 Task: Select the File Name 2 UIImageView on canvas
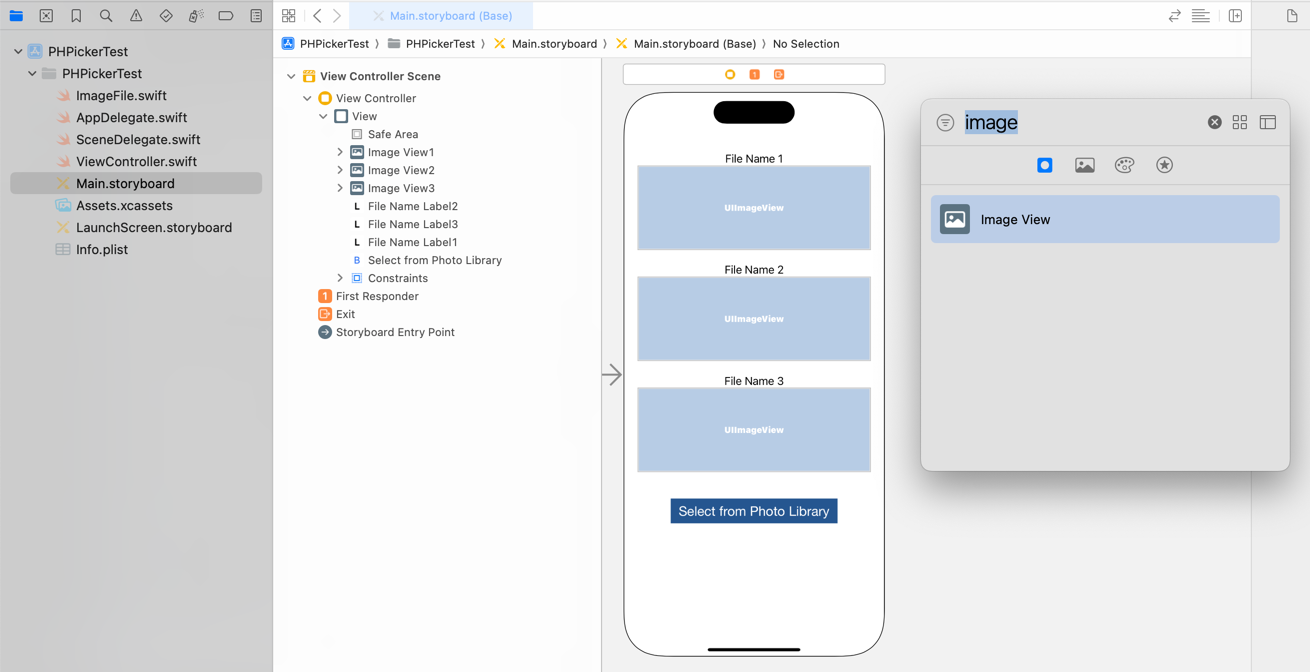(753, 319)
